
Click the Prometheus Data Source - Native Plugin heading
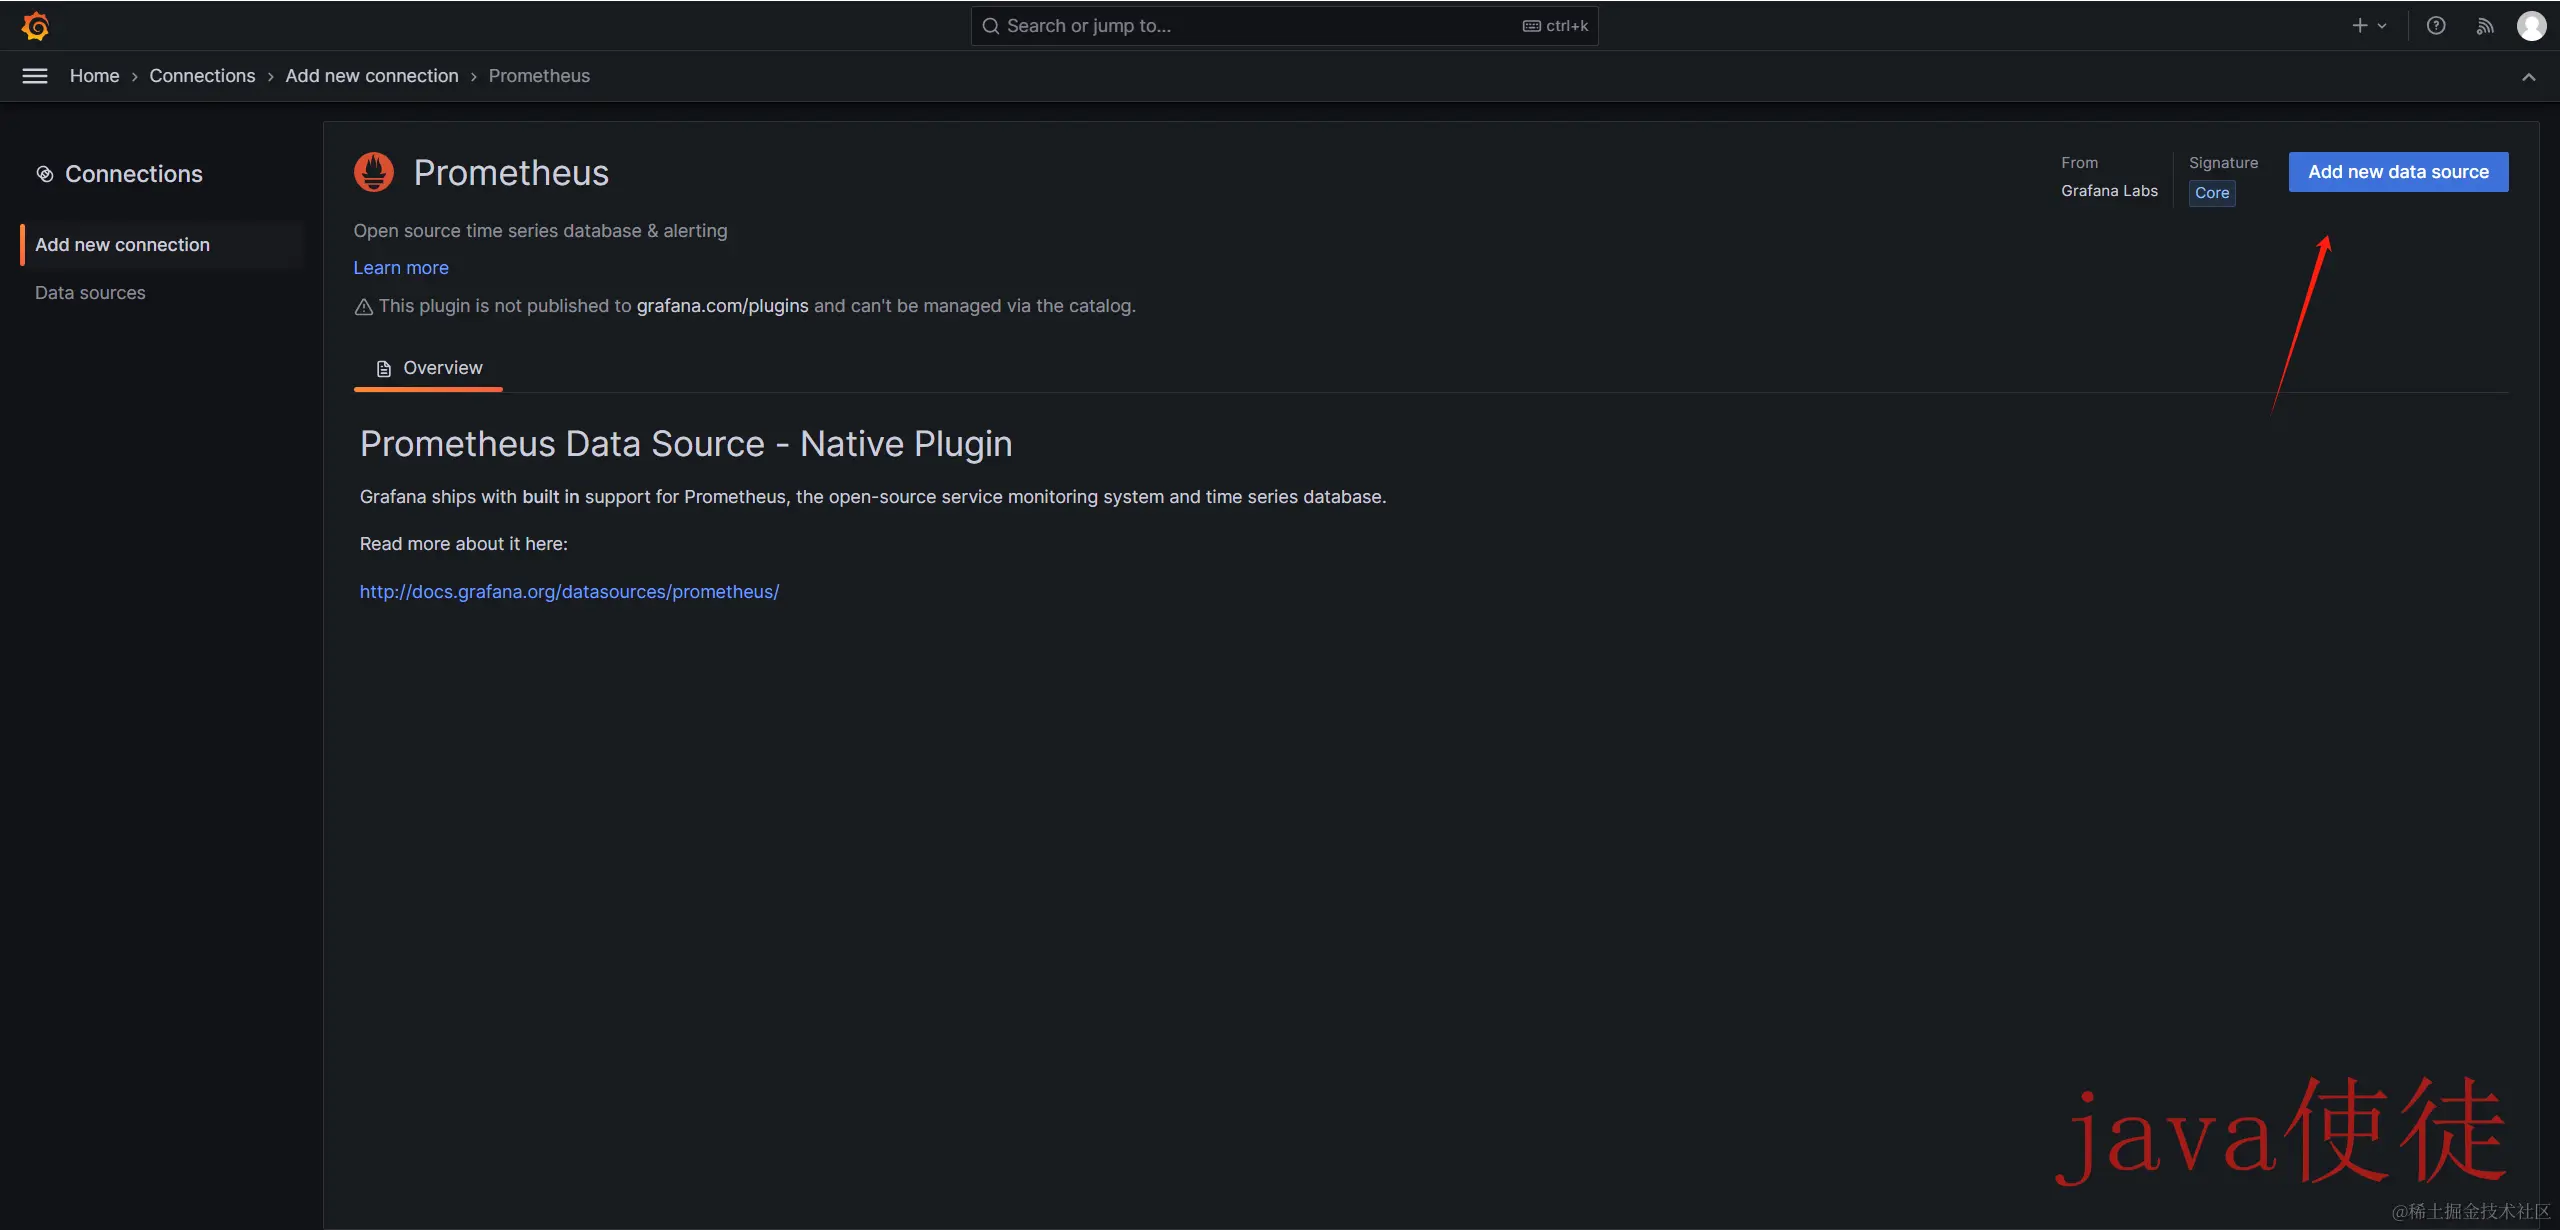click(x=686, y=444)
